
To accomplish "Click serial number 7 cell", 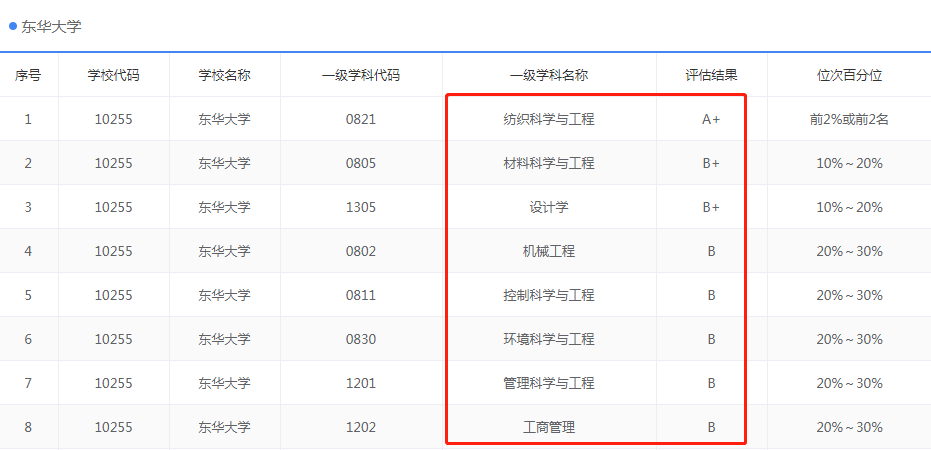I will coord(28,383).
